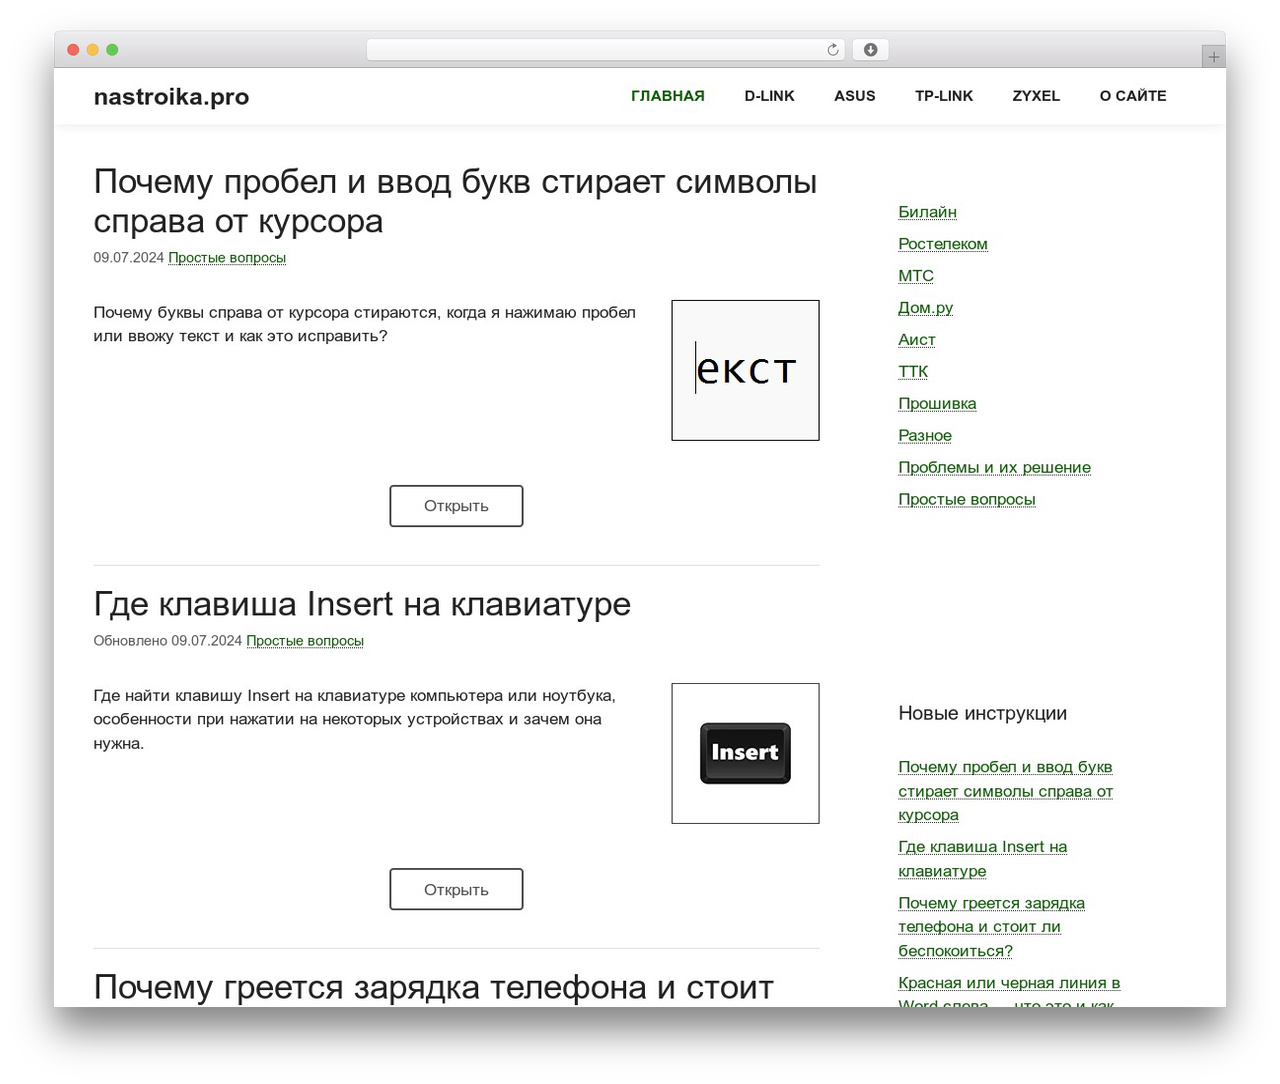Open the ASUS menu section
The height and width of the screenshot is (1084, 1280).
pyautogui.click(x=854, y=96)
